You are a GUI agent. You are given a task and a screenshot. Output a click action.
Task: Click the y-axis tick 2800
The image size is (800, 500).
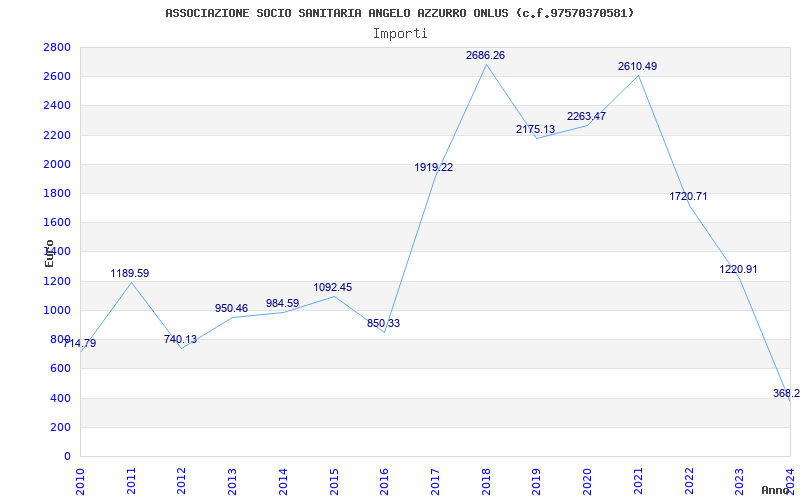pyautogui.click(x=57, y=47)
